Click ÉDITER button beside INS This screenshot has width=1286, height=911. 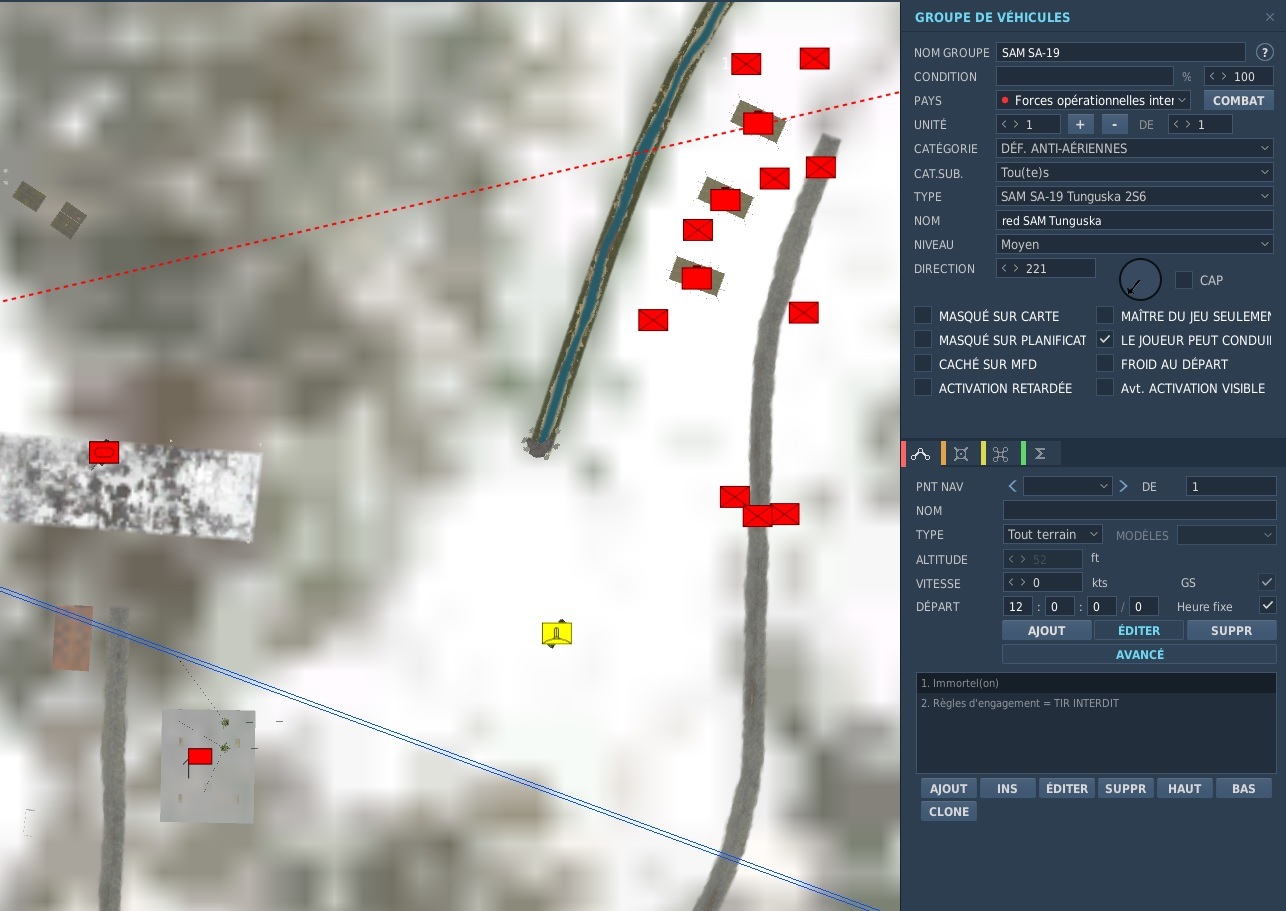[1066, 788]
